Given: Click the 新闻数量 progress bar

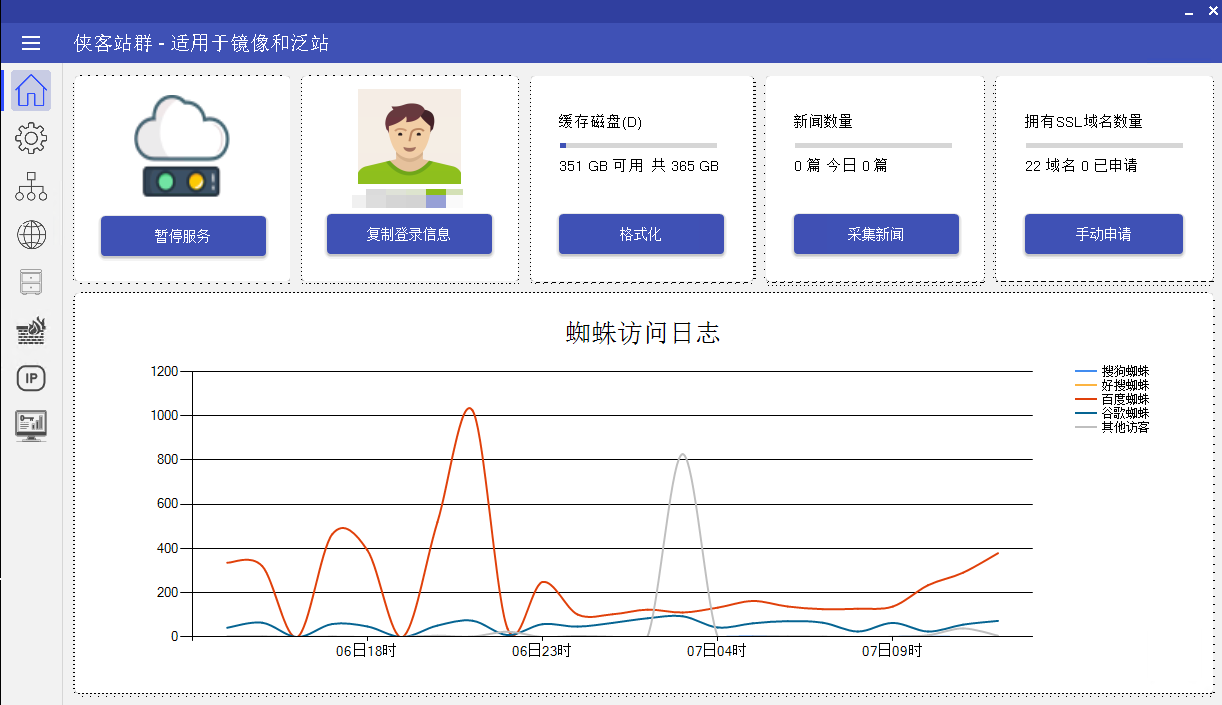Looking at the screenshot, I should (x=873, y=146).
